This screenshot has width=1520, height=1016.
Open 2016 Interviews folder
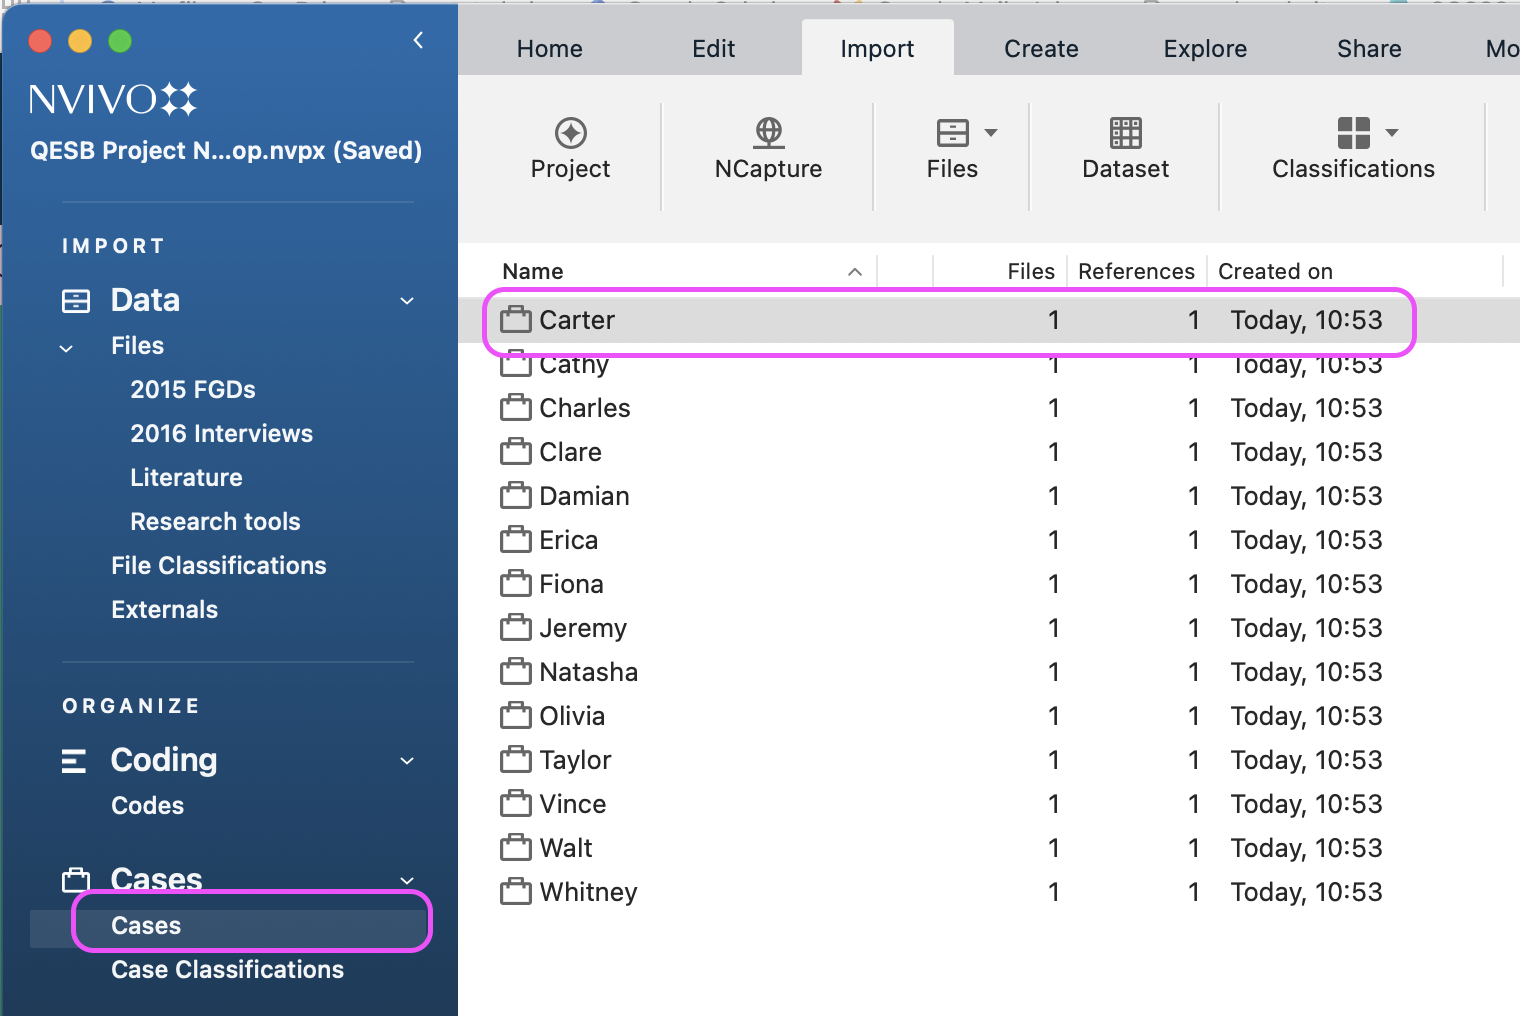pos(221,434)
